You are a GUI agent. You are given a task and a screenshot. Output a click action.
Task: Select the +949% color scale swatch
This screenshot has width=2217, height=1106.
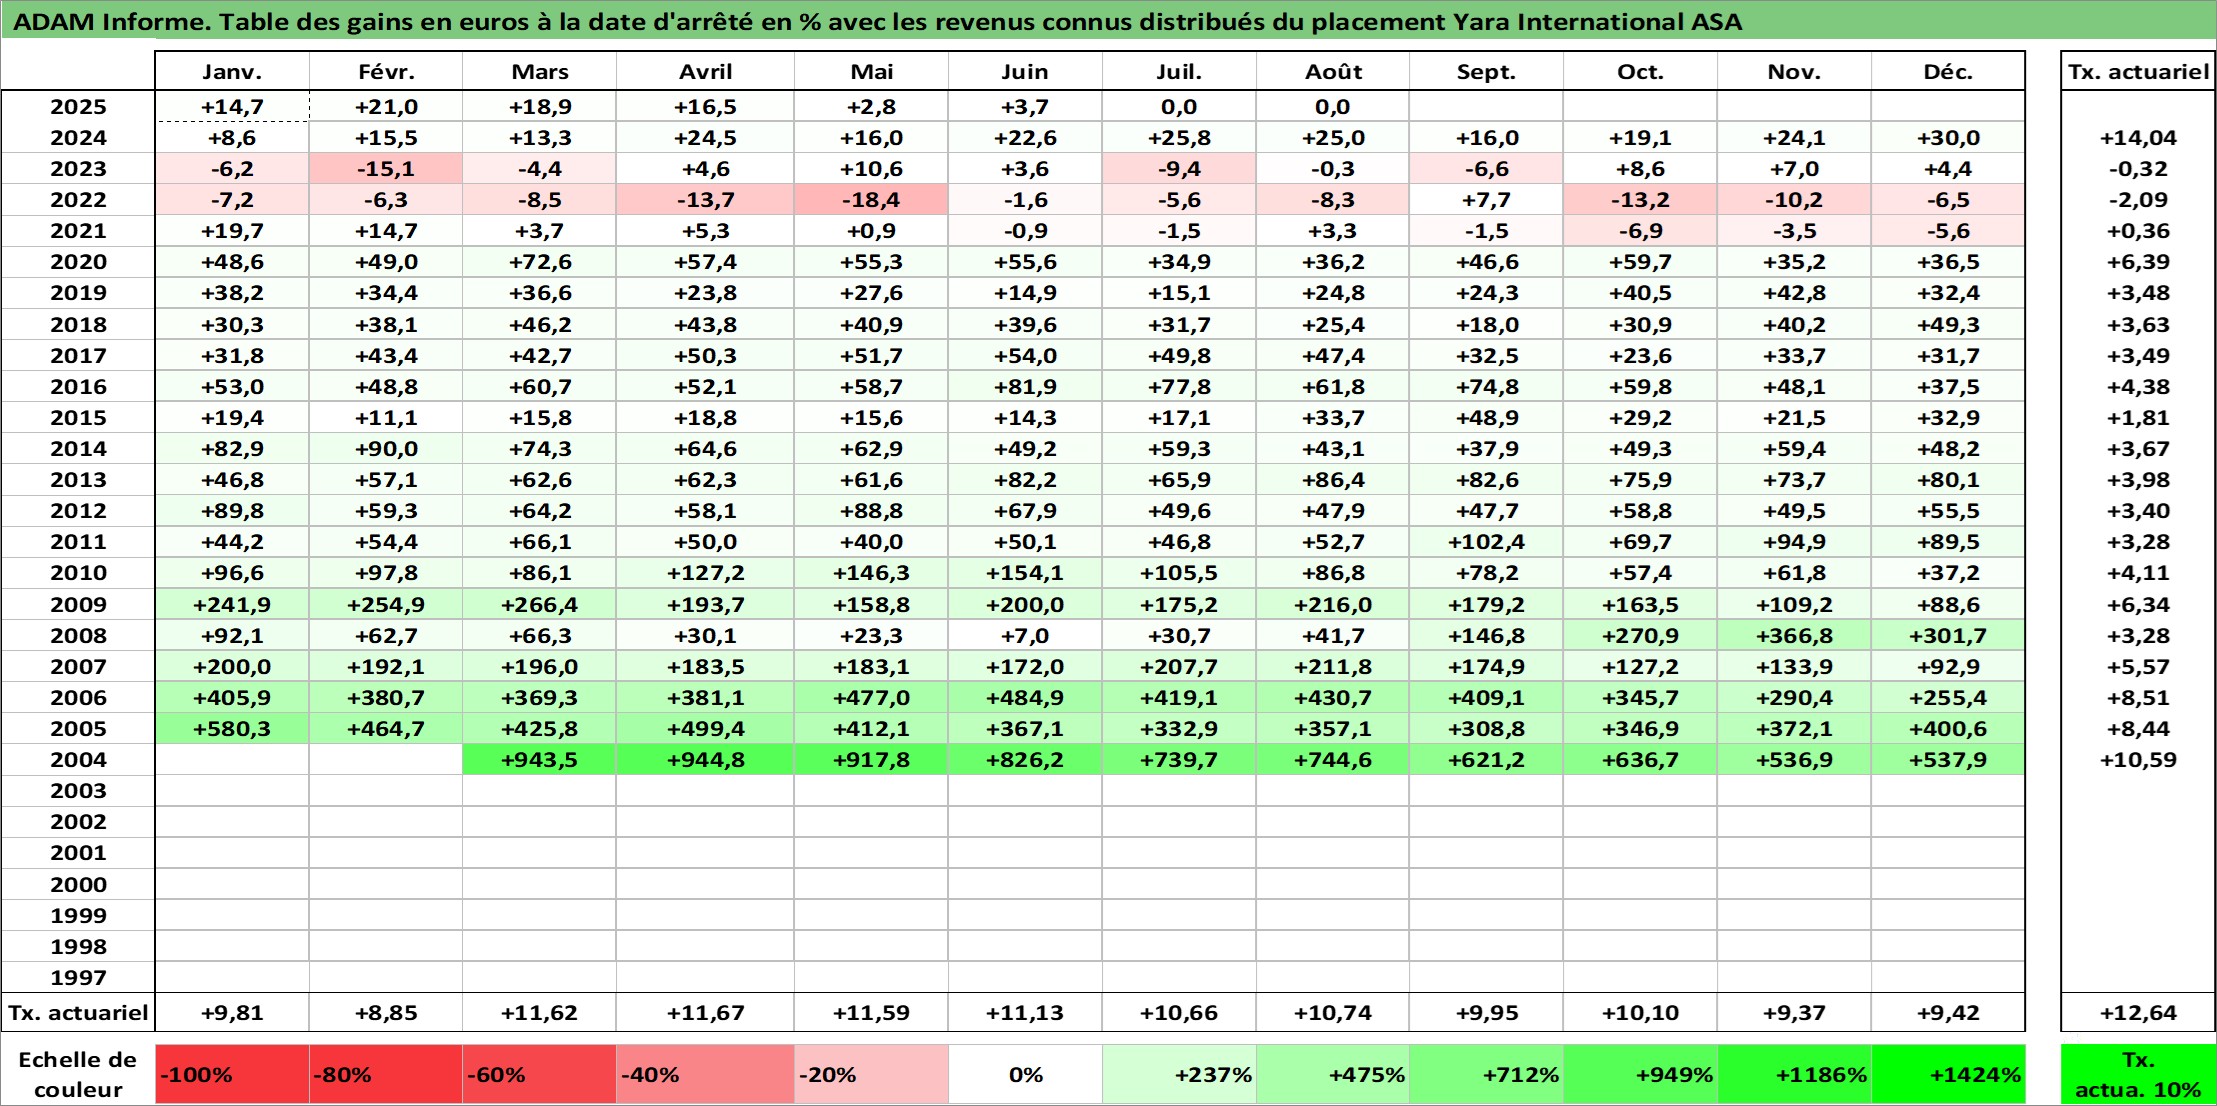1640,1075
